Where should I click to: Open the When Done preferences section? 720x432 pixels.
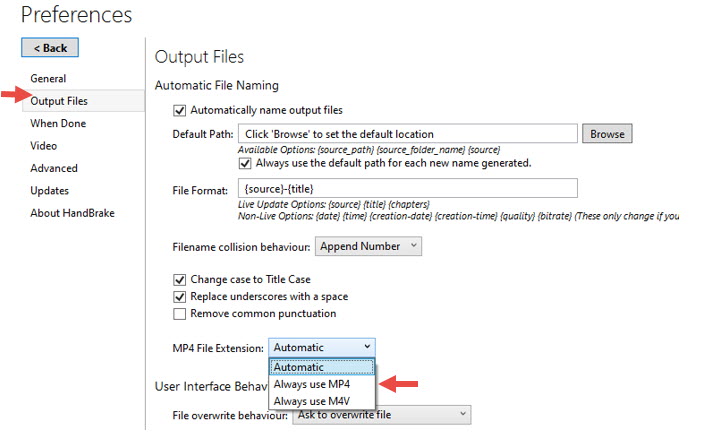tap(58, 123)
